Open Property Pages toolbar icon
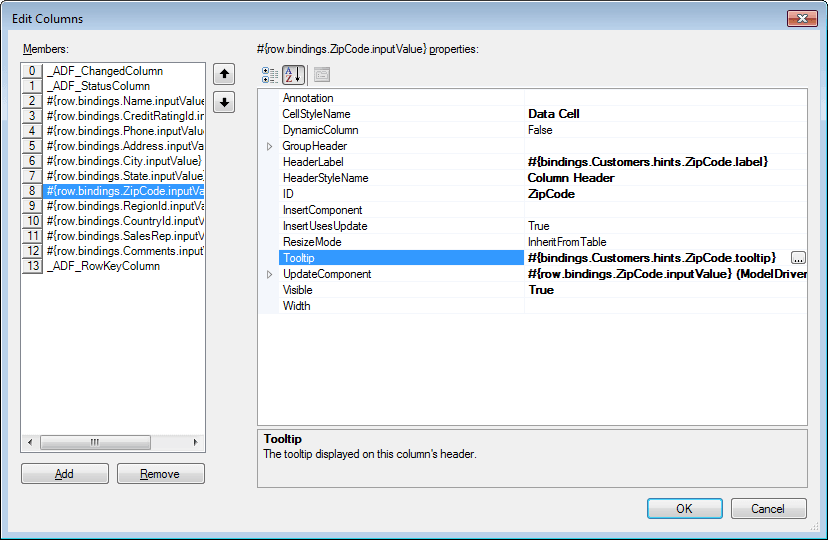This screenshot has width=828, height=540. [322, 75]
